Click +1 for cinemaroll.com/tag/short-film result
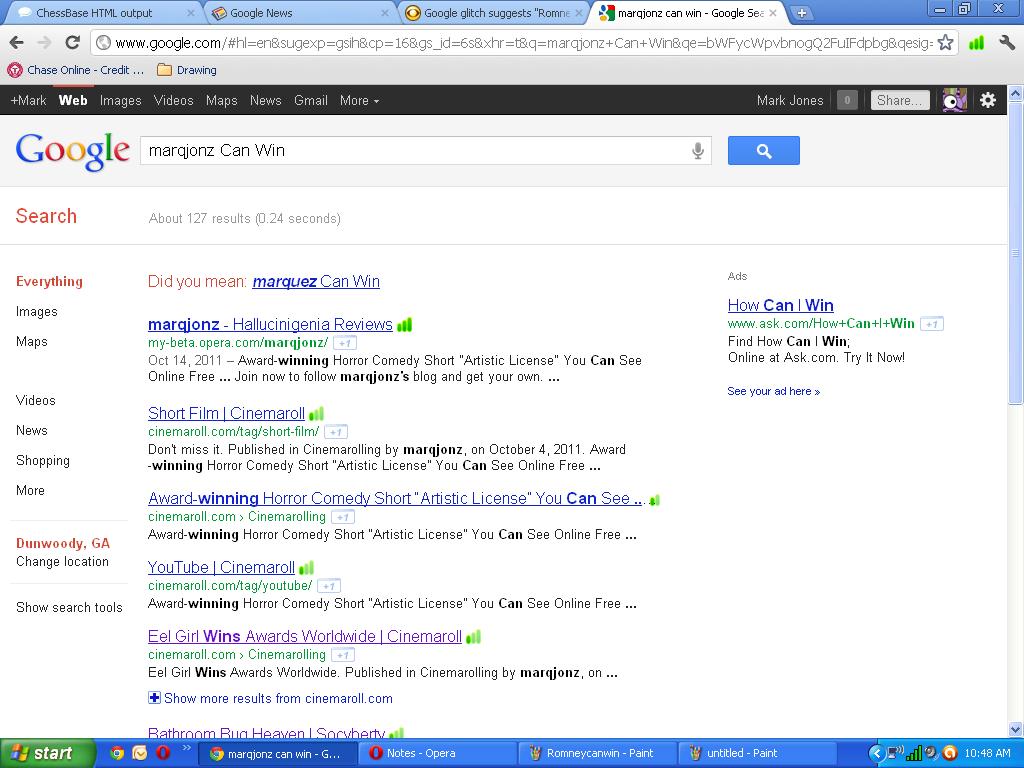 pos(336,432)
